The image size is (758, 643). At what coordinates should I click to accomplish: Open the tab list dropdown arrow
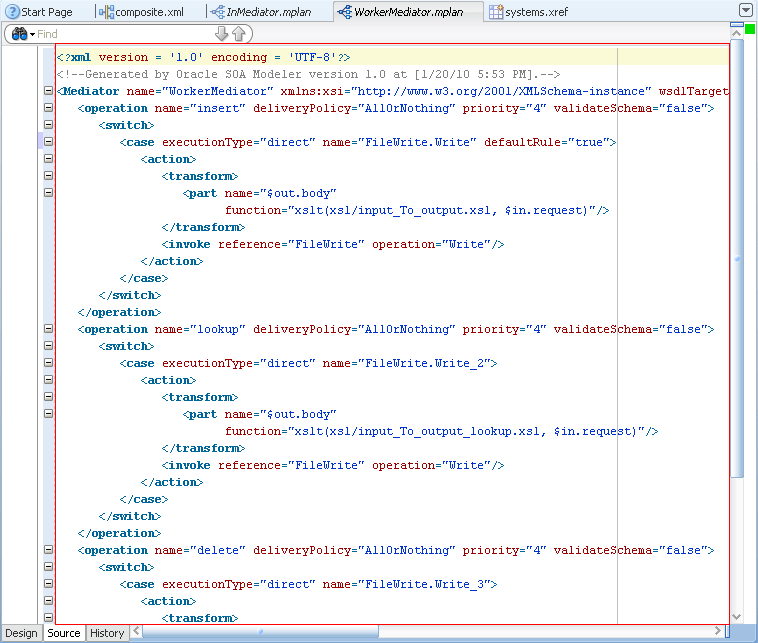(x=746, y=10)
